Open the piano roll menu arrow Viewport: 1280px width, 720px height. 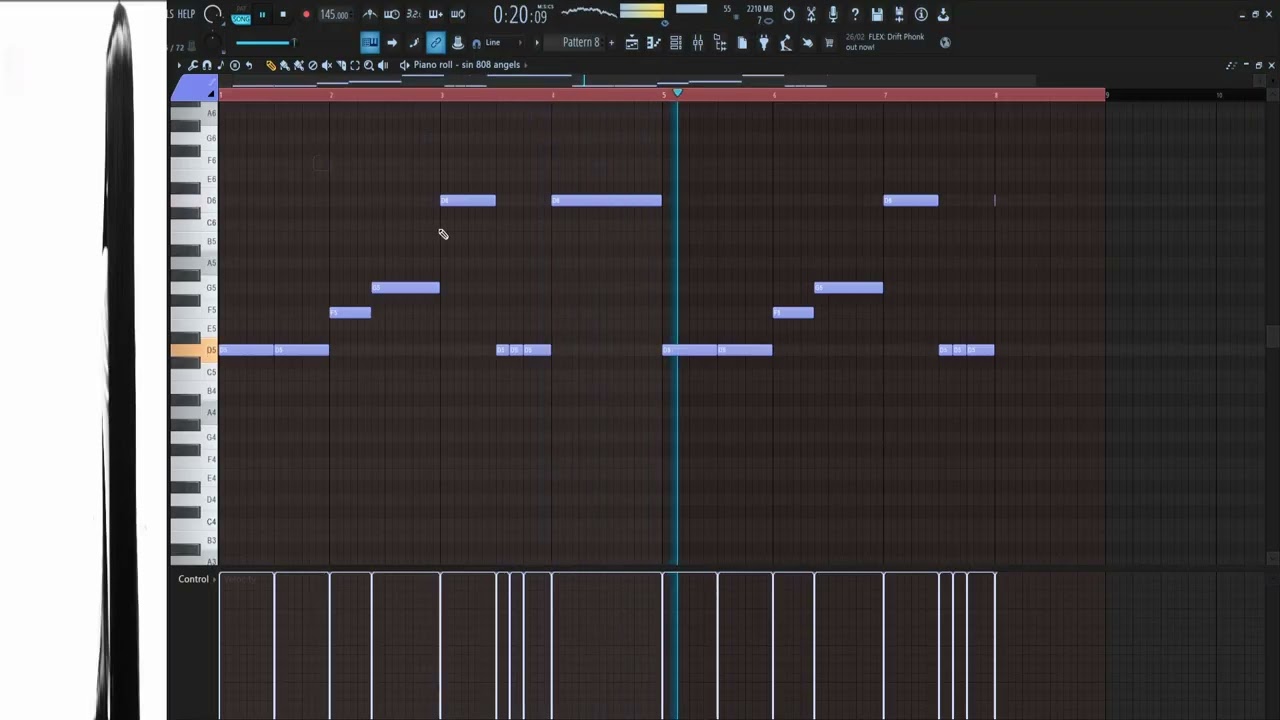click(179, 65)
